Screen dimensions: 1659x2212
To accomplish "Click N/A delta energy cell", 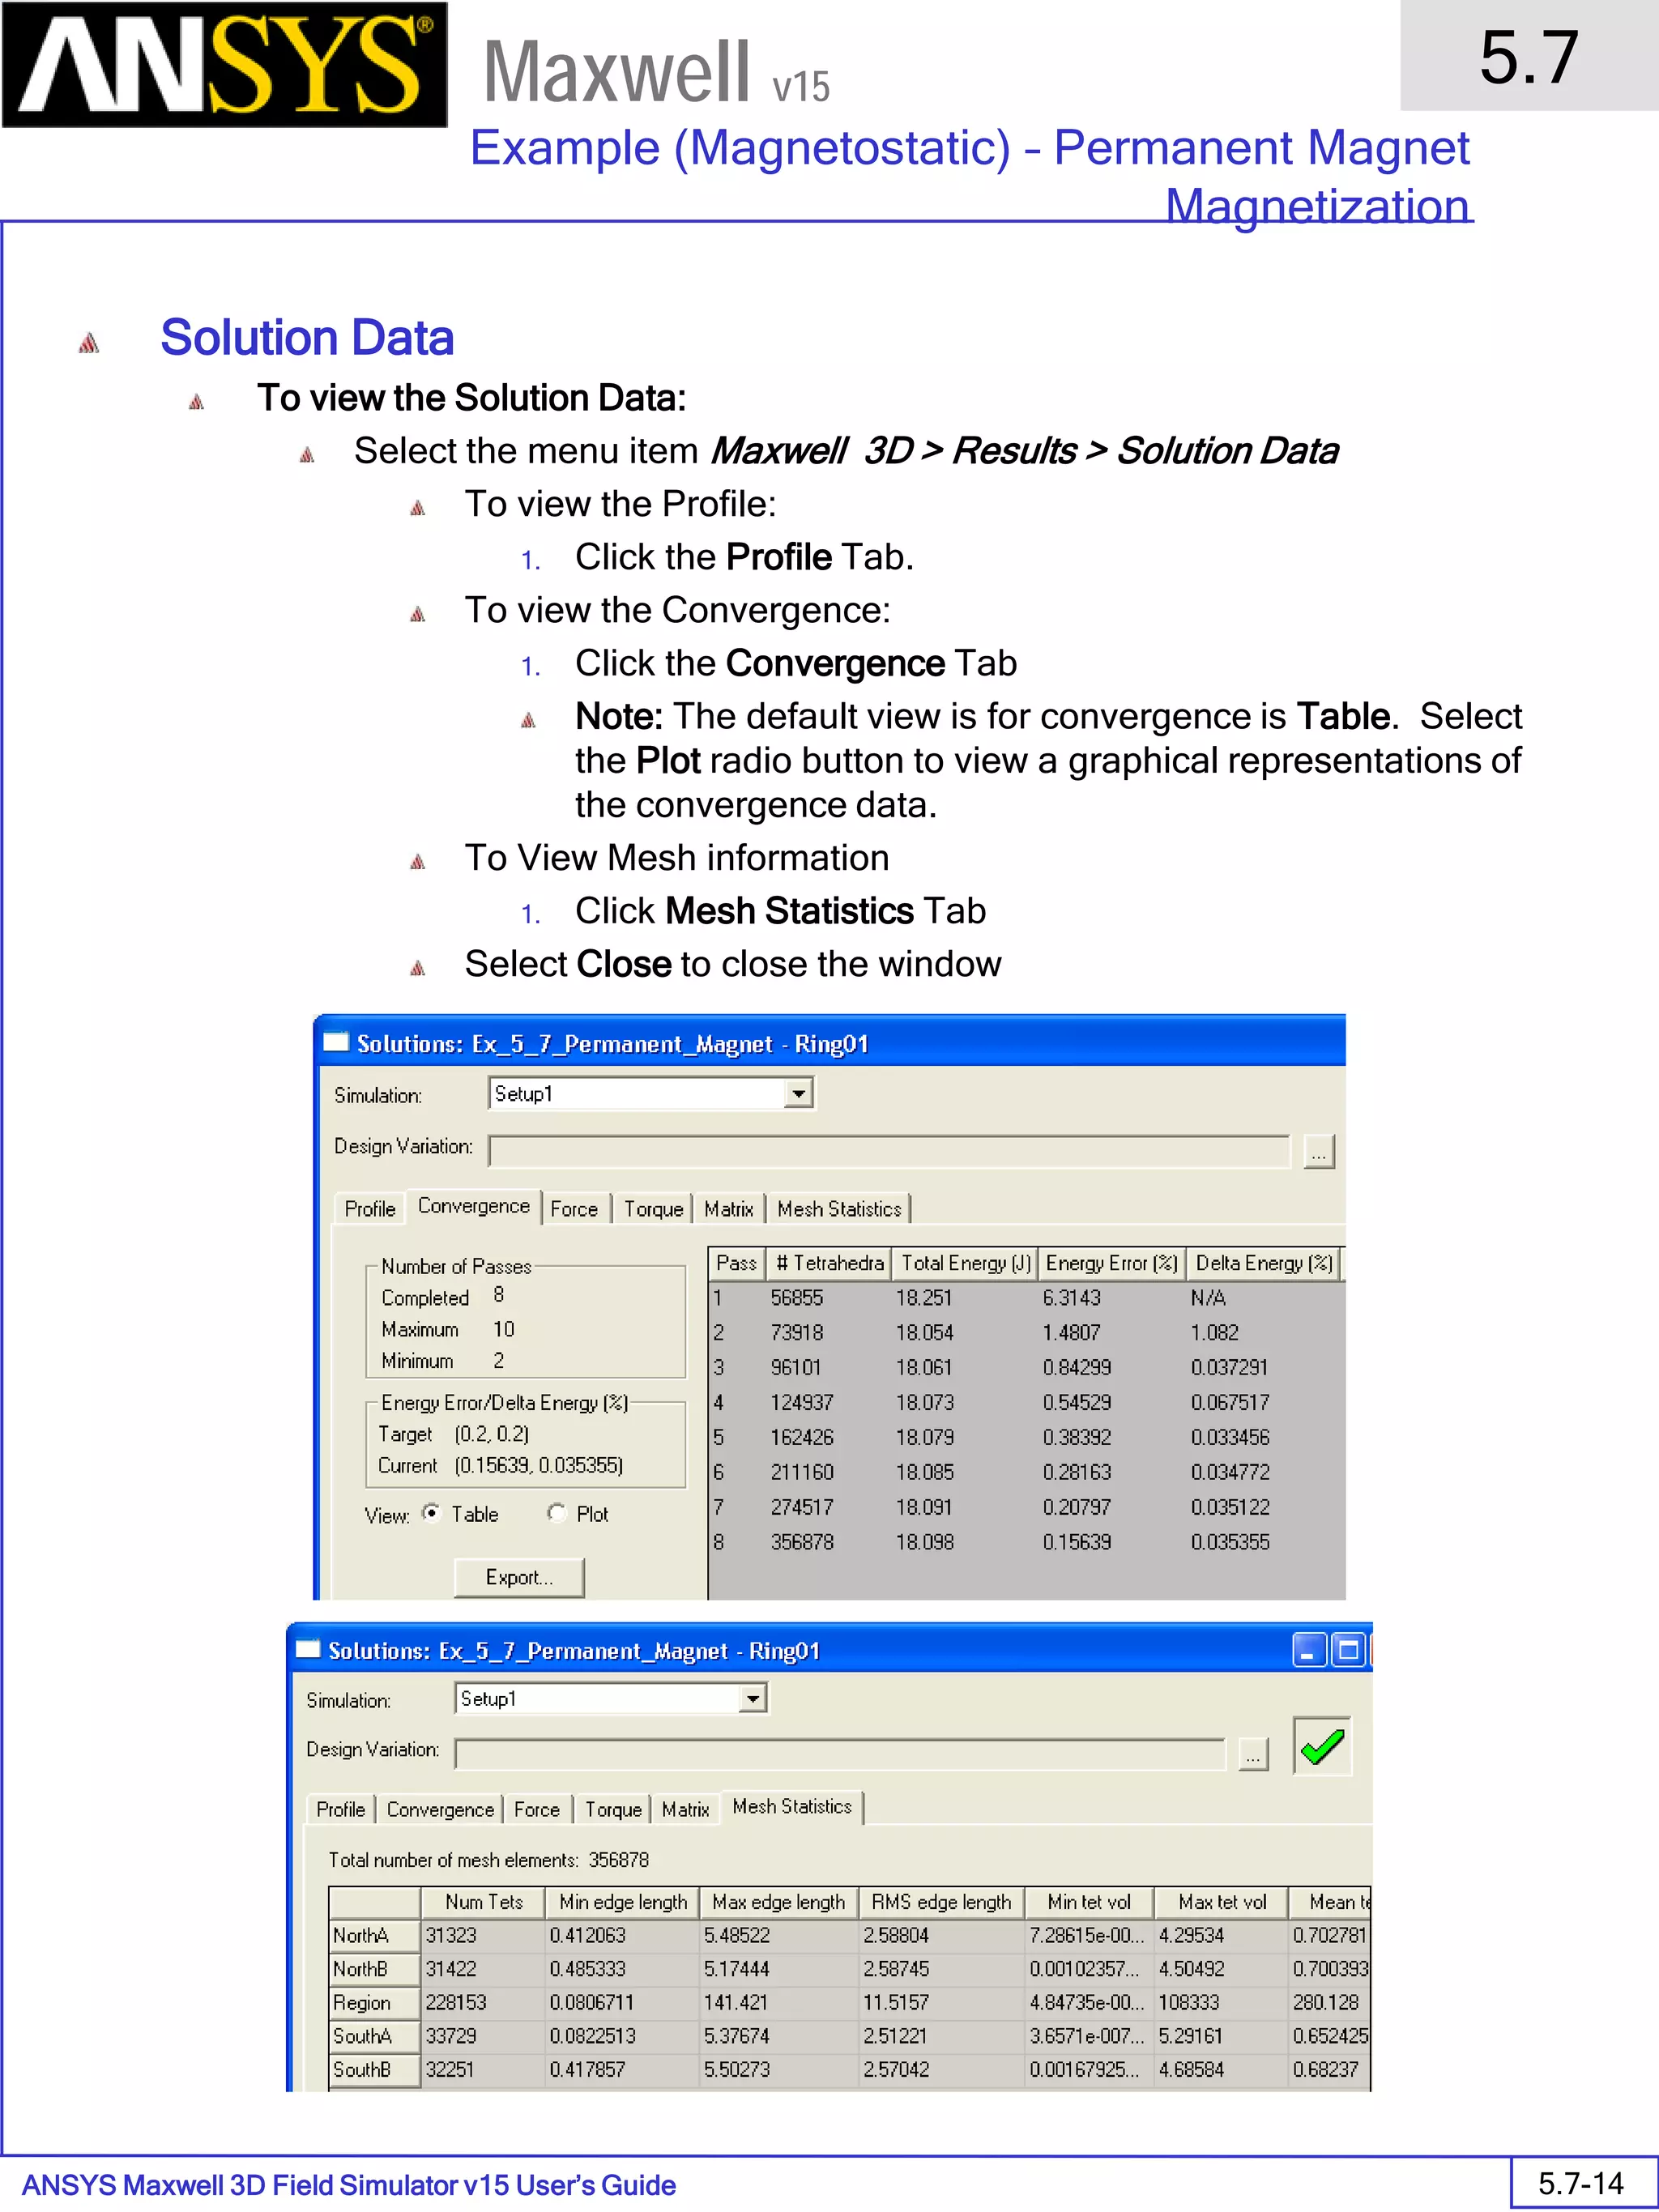I will pos(1208,1298).
